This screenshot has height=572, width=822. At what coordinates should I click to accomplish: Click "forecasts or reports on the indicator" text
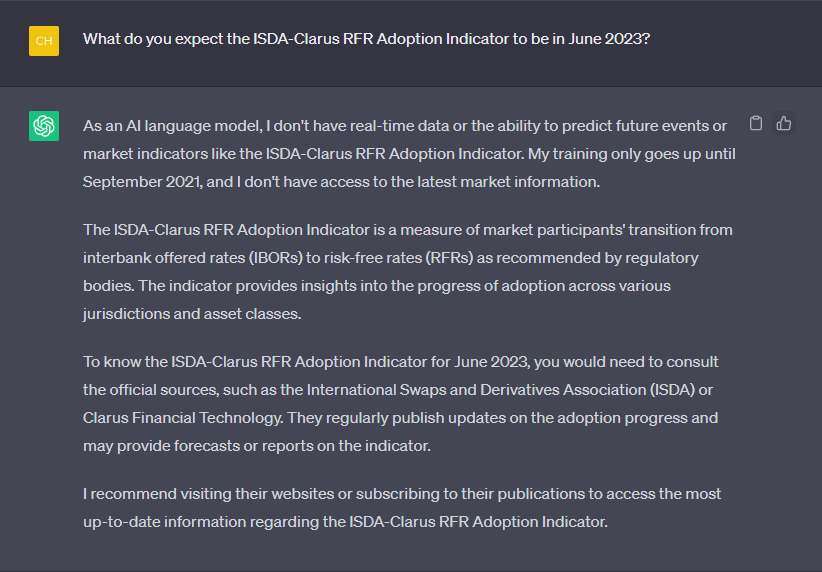pyautogui.click(x=302, y=446)
